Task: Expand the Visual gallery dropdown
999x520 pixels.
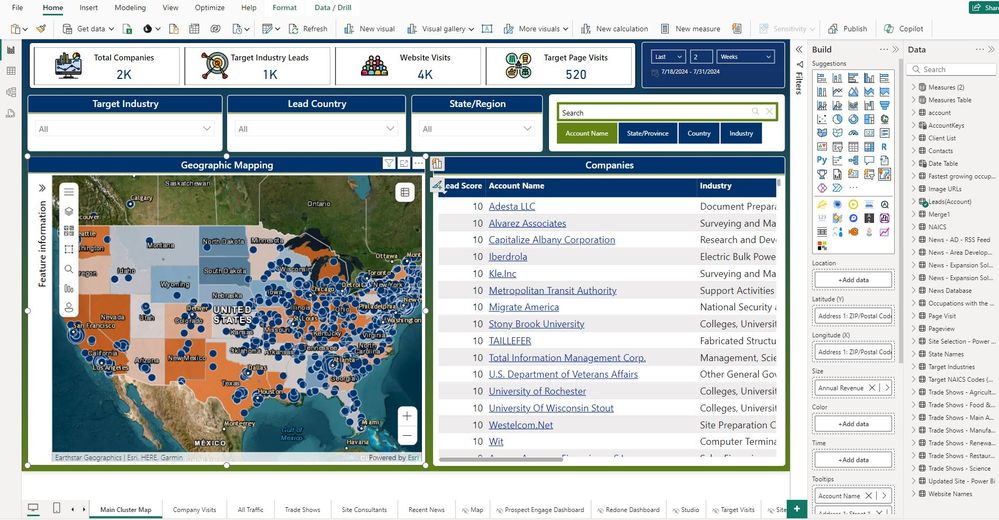Action: [471, 29]
